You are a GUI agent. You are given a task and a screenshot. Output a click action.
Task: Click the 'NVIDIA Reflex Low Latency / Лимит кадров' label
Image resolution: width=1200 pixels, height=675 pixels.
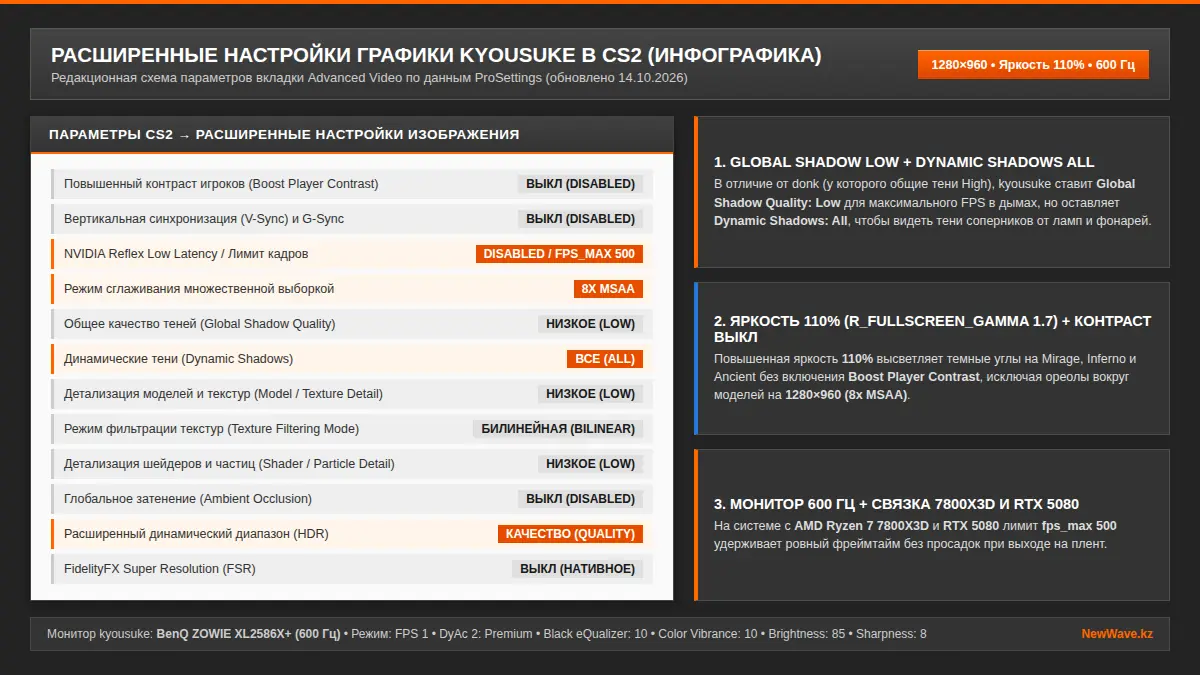[186, 254]
